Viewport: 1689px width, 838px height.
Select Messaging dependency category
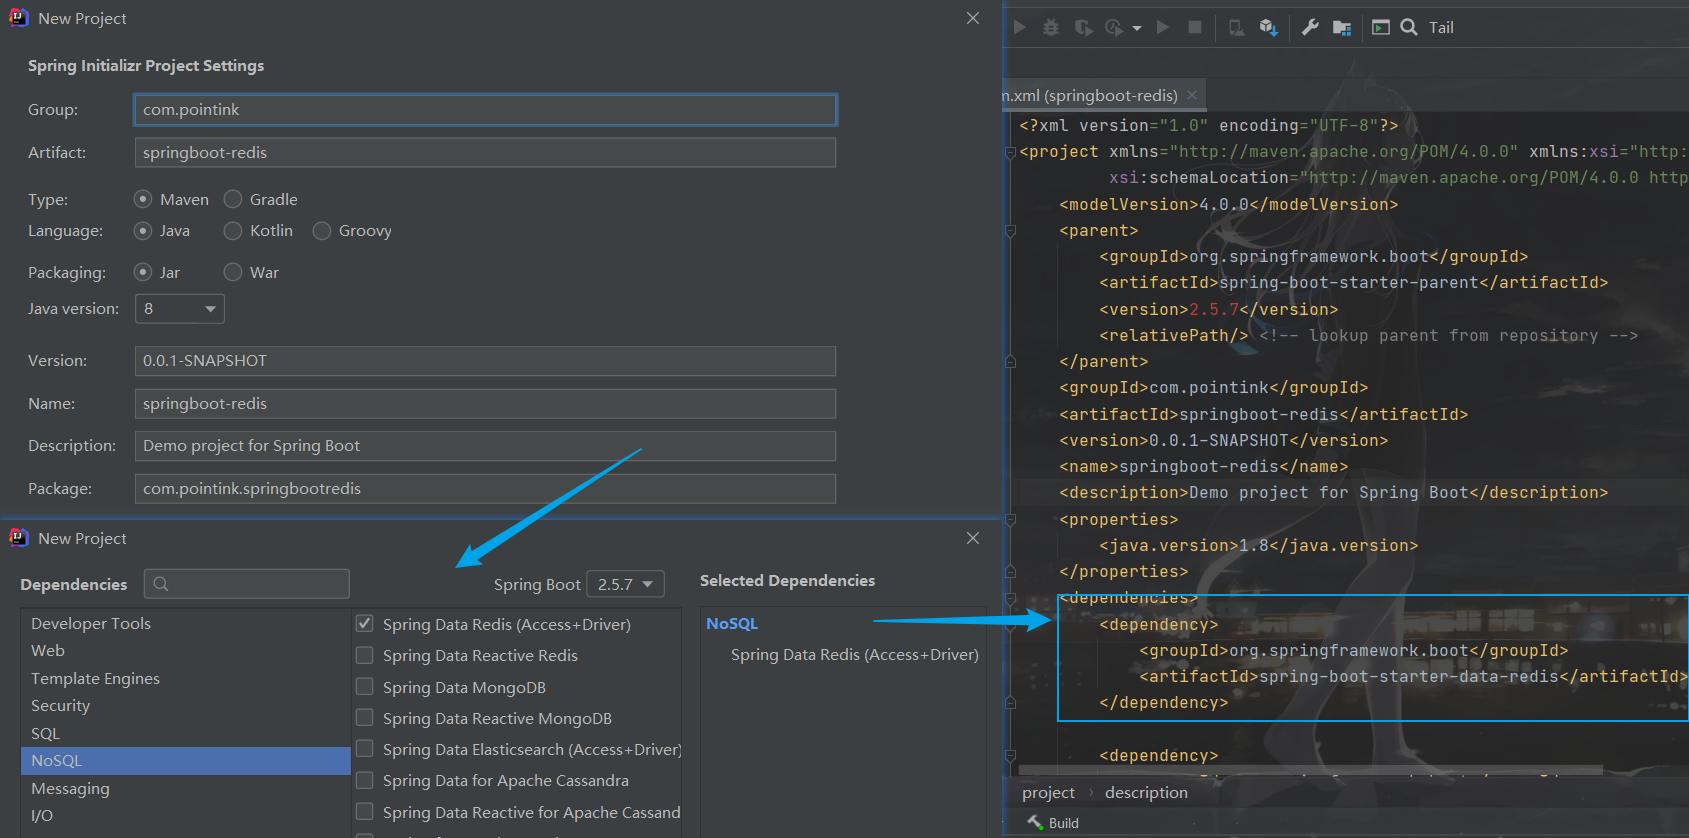tap(186, 788)
